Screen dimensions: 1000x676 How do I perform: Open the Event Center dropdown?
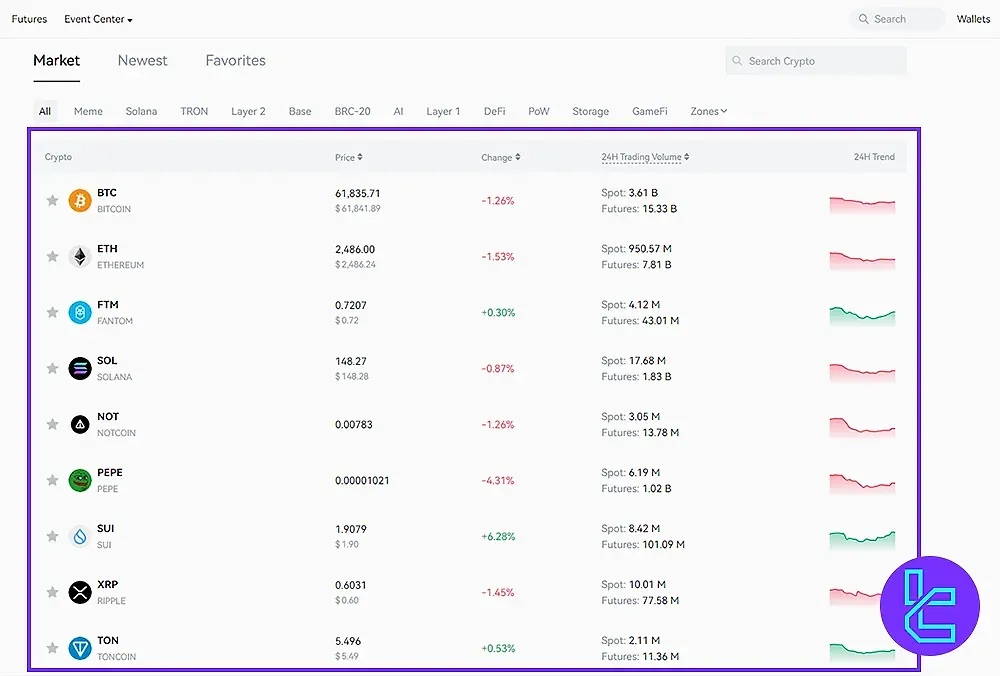coord(98,19)
